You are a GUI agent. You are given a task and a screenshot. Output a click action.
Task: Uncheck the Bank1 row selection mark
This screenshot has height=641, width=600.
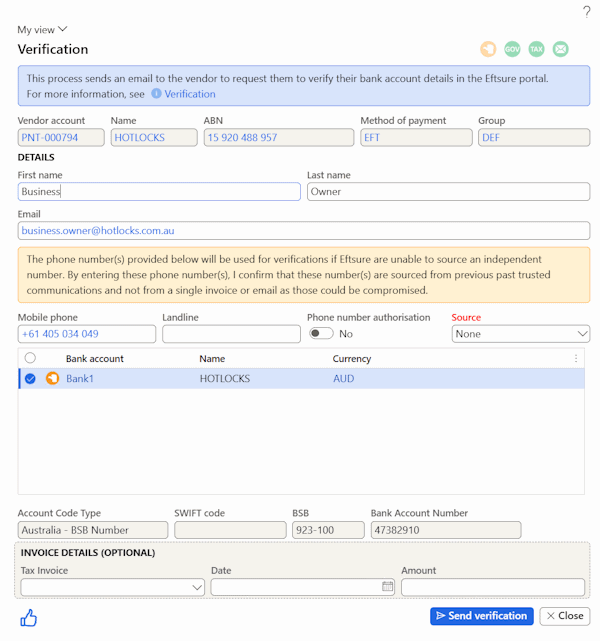(30, 379)
